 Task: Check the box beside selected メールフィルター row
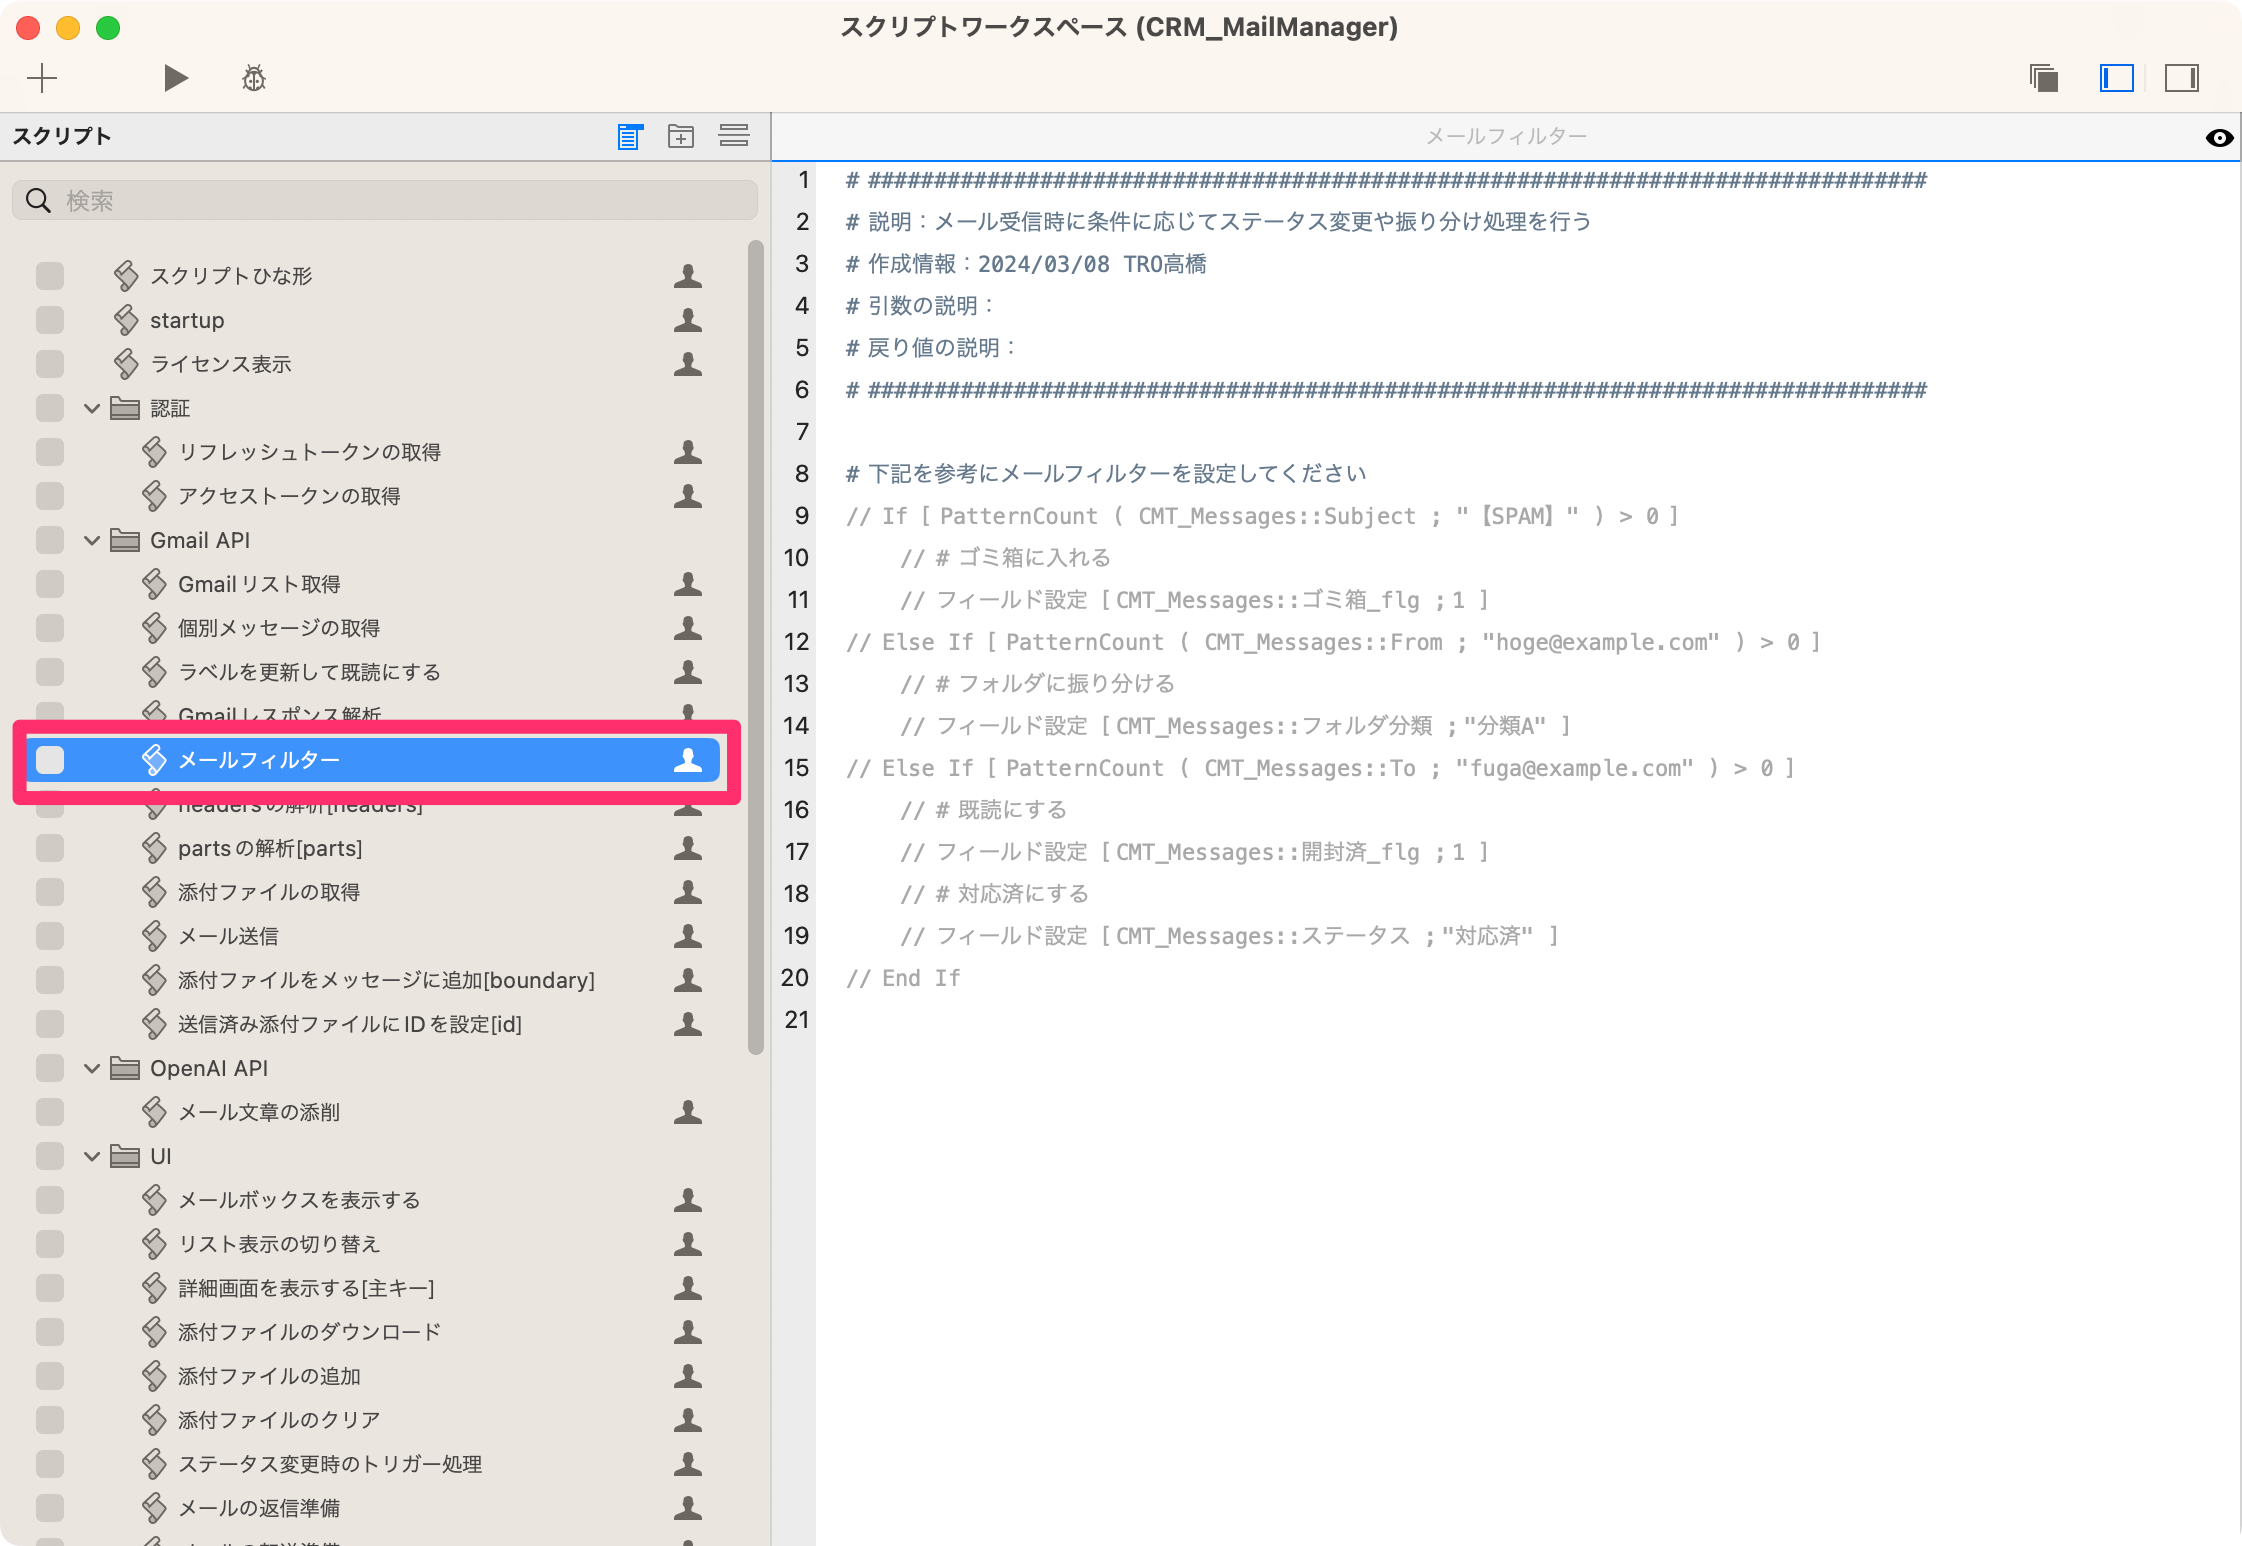pos(50,760)
